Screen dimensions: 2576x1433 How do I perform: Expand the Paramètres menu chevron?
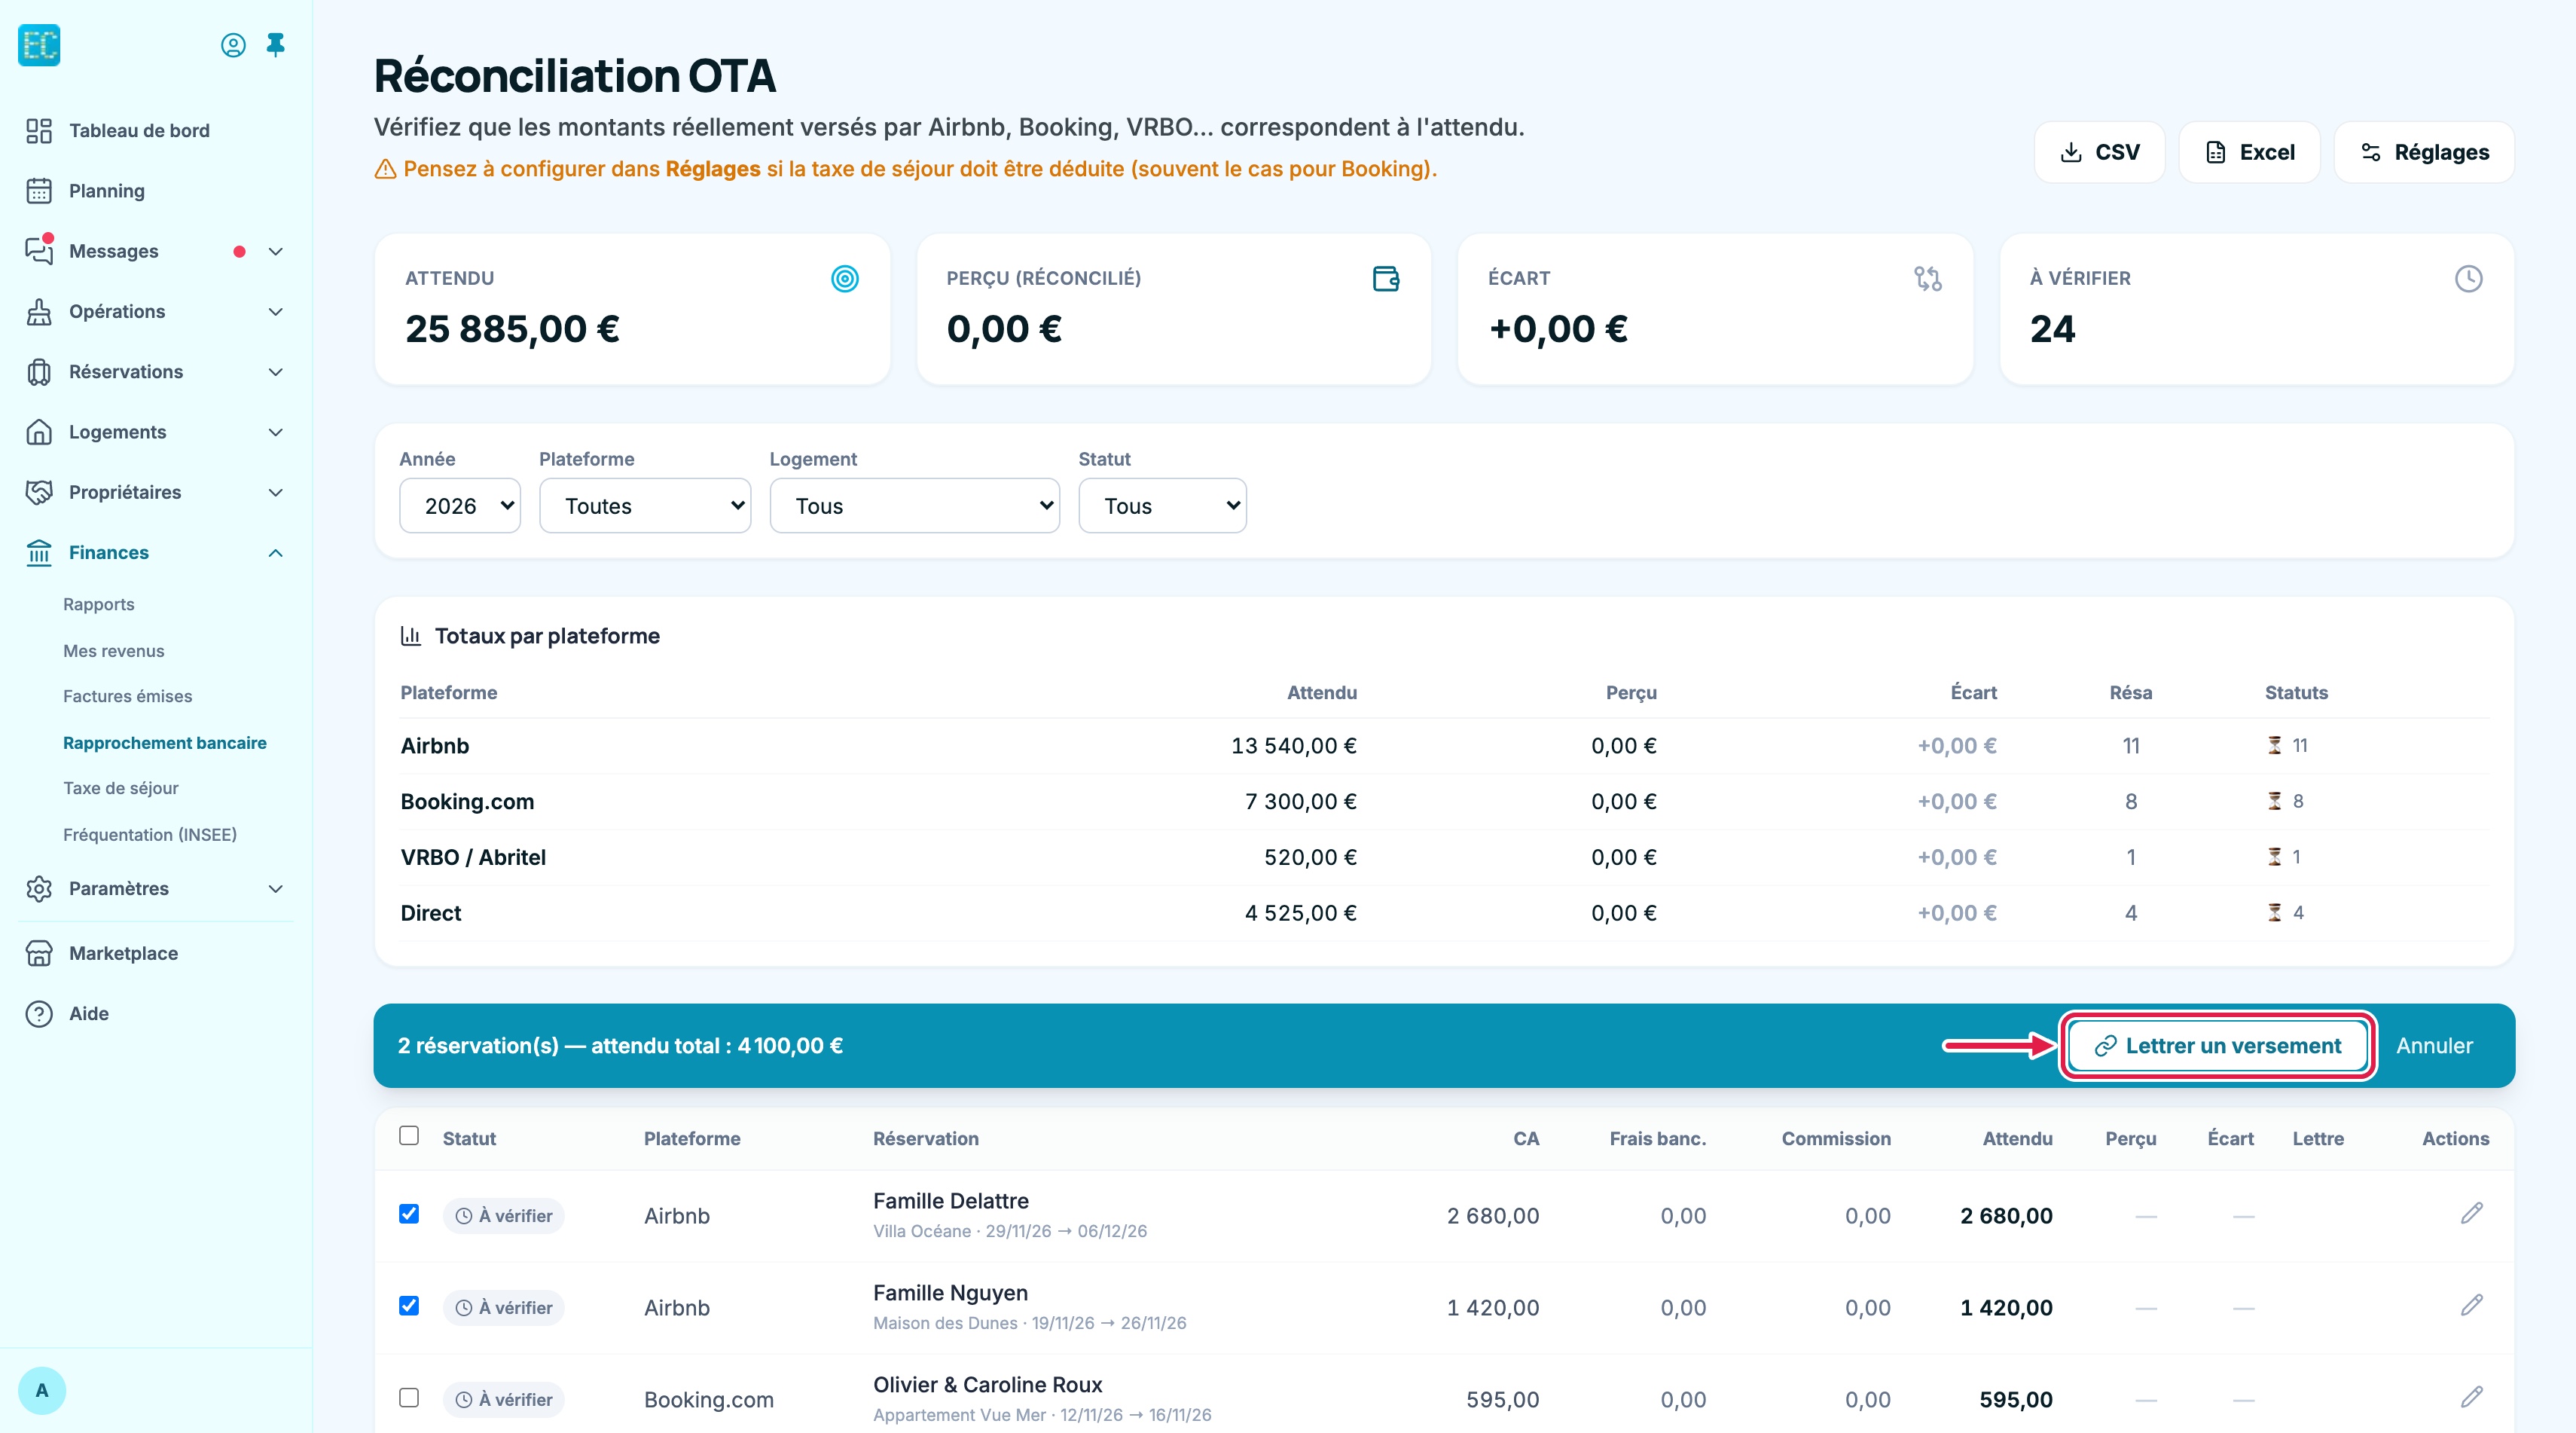point(276,889)
